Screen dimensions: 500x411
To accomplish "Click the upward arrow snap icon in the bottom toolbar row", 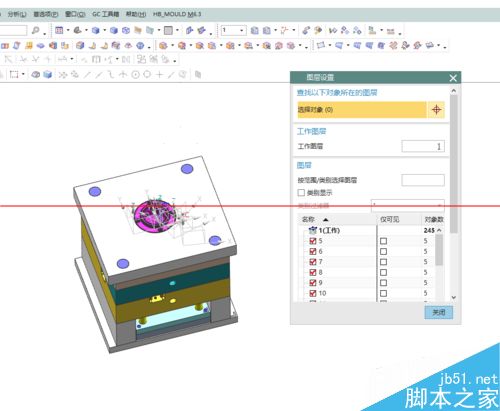I will point(123,74).
